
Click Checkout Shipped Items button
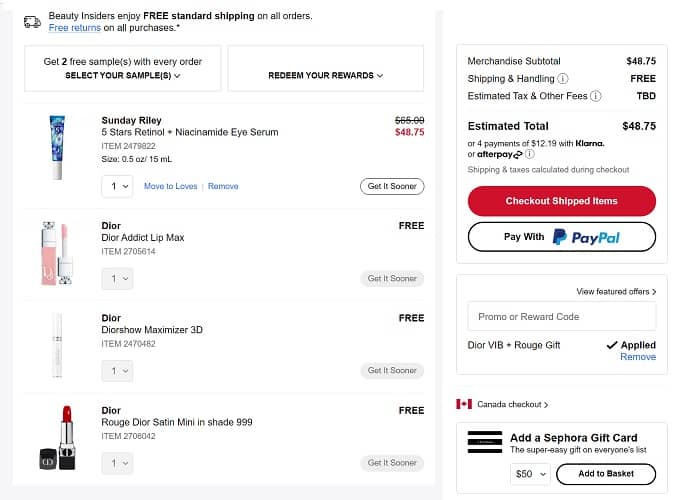click(561, 201)
